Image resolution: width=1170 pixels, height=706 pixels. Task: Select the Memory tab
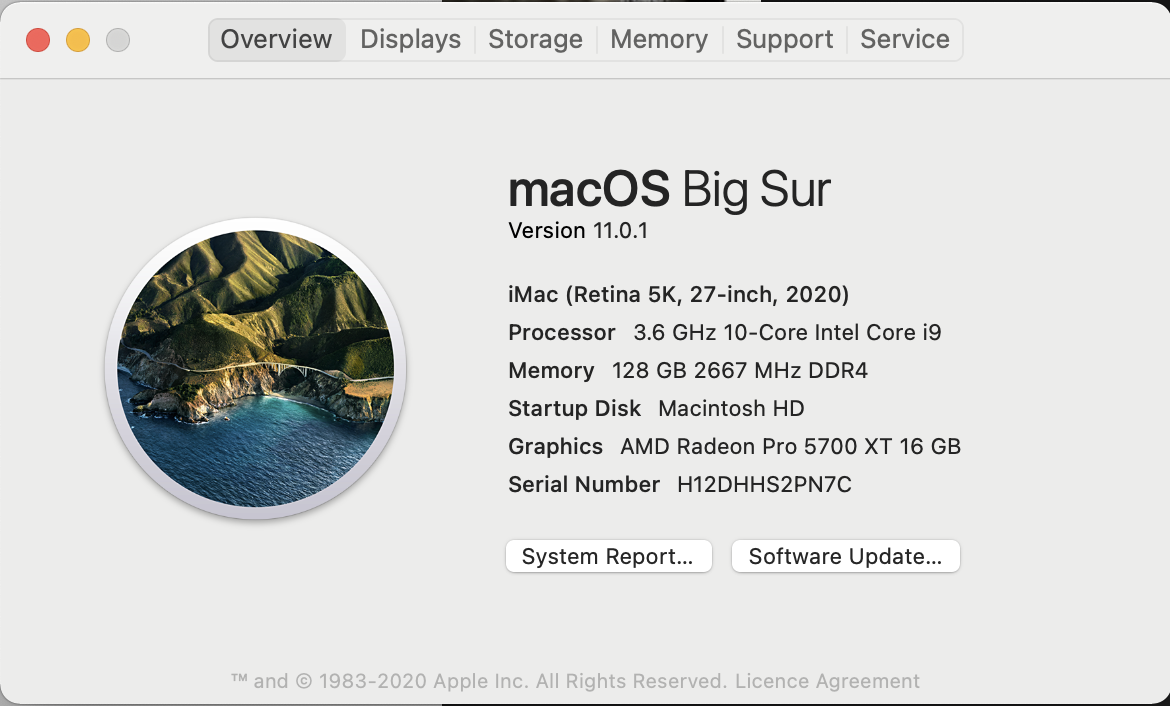pyautogui.click(x=658, y=39)
